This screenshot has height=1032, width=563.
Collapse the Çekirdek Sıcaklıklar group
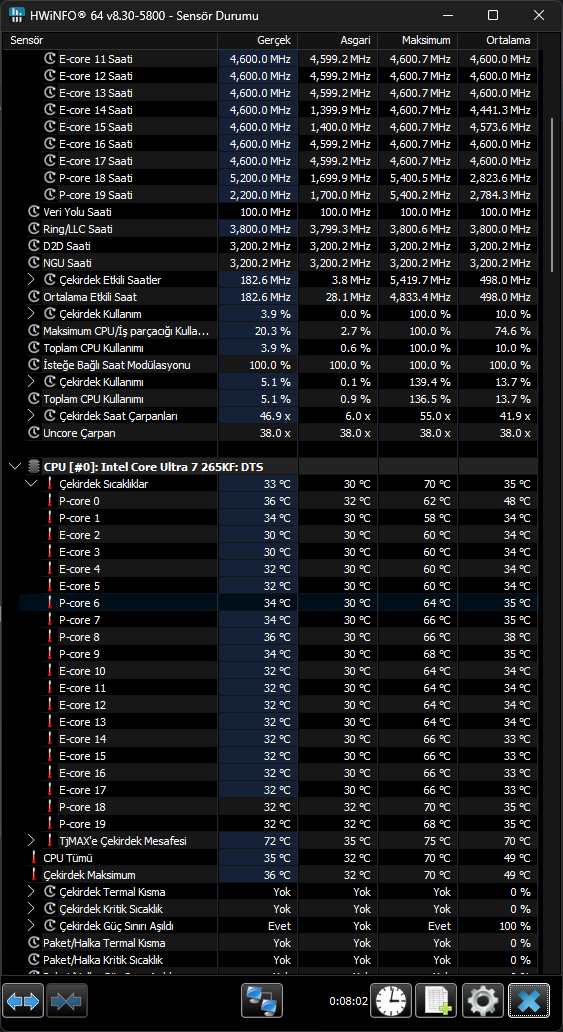coord(31,484)
